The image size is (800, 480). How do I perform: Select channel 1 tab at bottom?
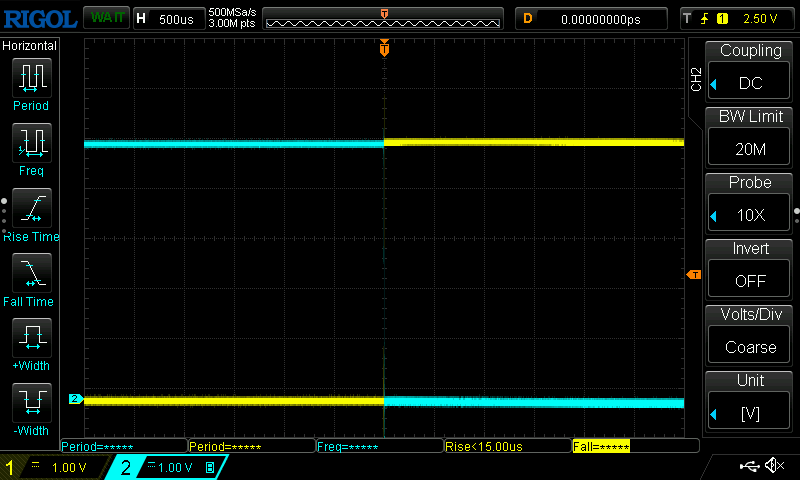[x=53, y=467]
